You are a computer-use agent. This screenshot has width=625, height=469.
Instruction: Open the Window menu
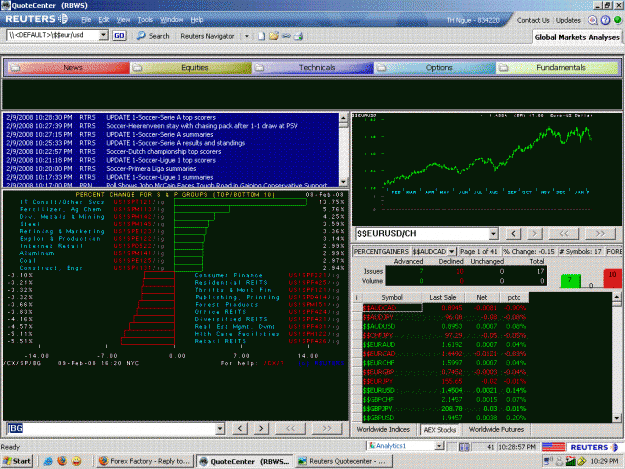[x=171, y=20]
